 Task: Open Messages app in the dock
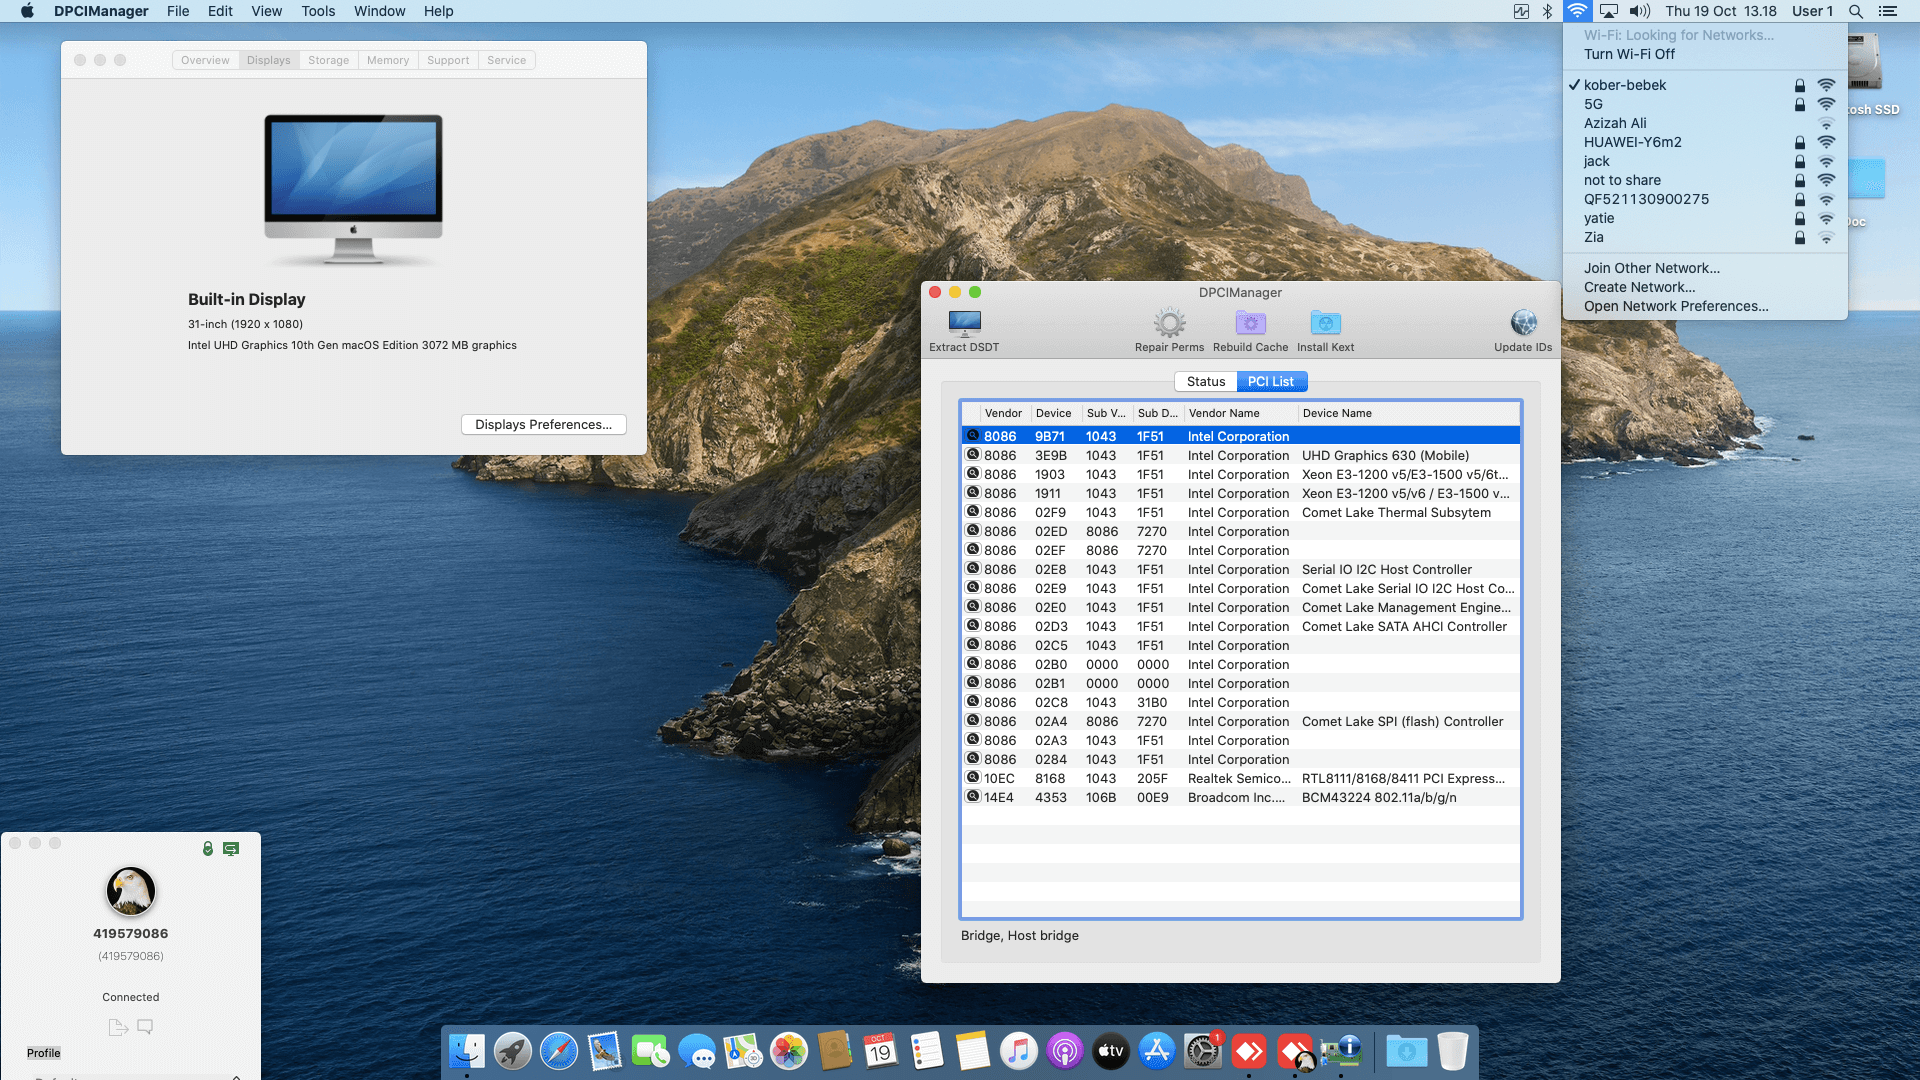[x=697, y=1051]
